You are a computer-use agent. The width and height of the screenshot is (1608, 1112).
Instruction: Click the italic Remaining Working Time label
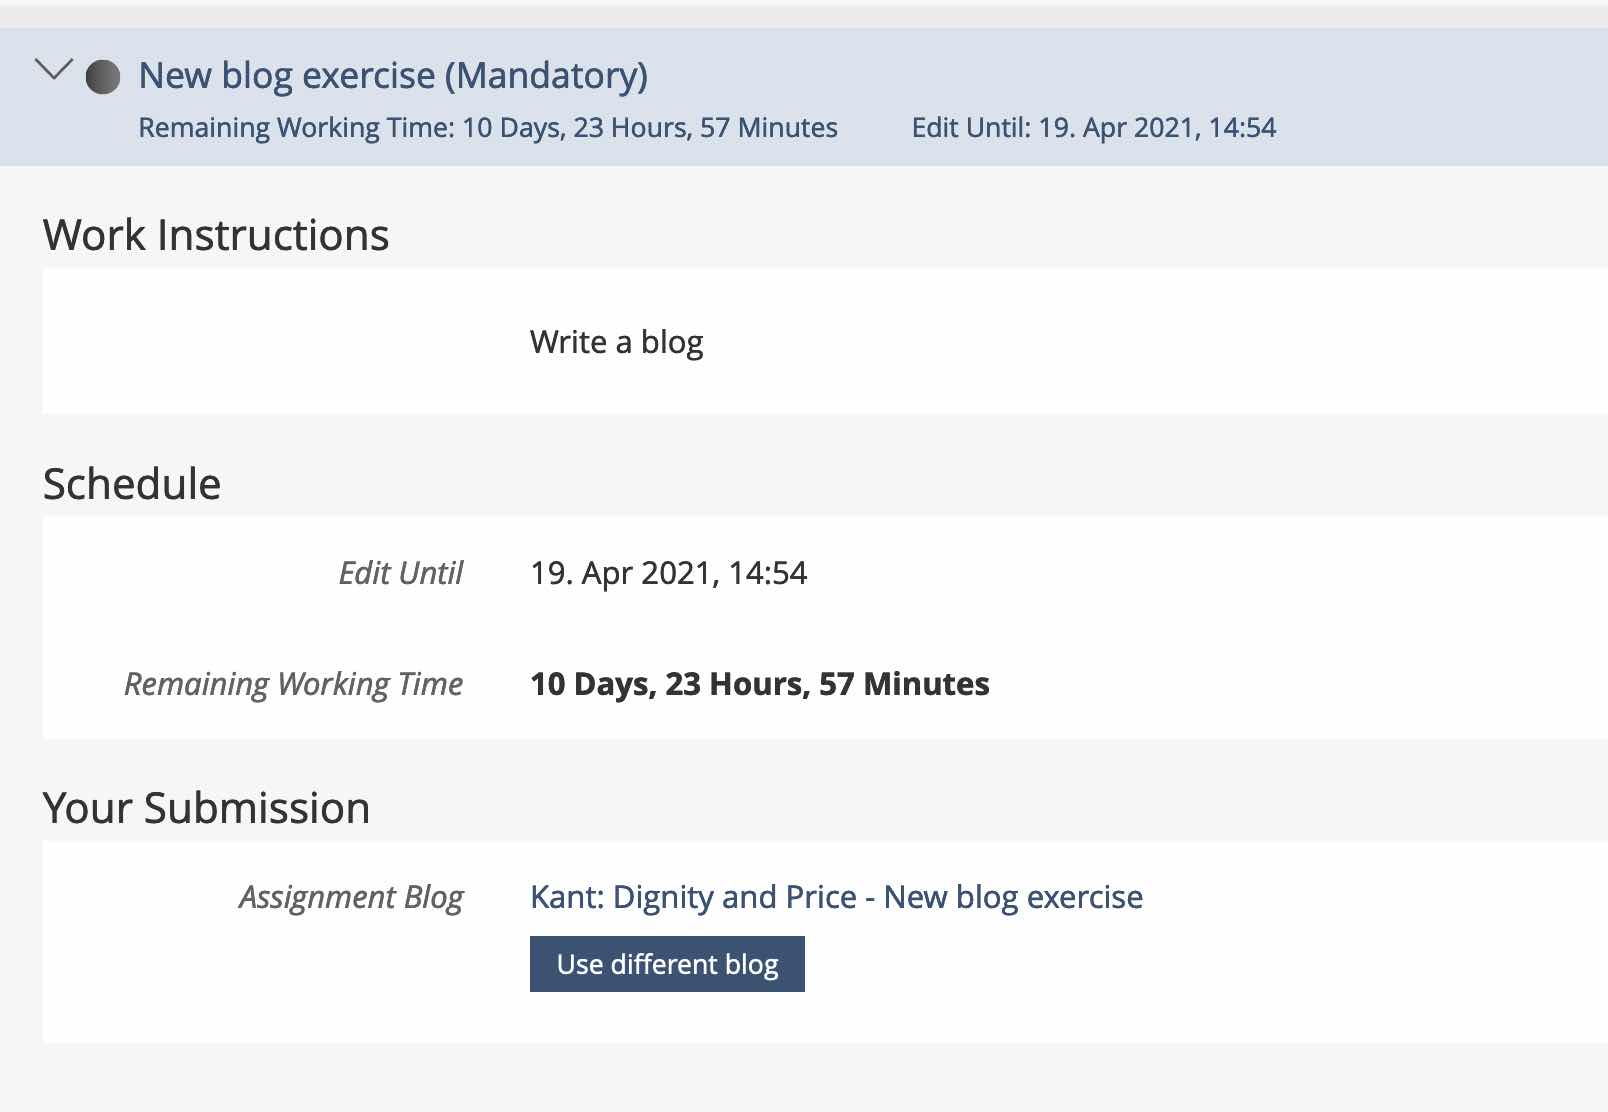293,684
